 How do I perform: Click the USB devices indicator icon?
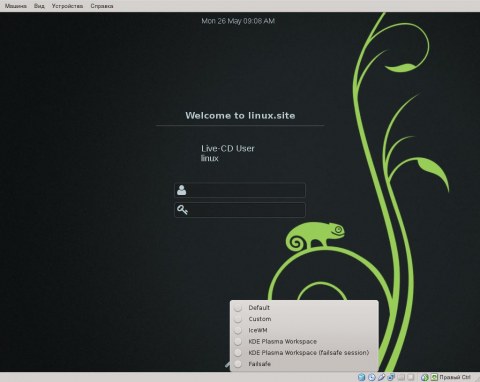(381, 377)
